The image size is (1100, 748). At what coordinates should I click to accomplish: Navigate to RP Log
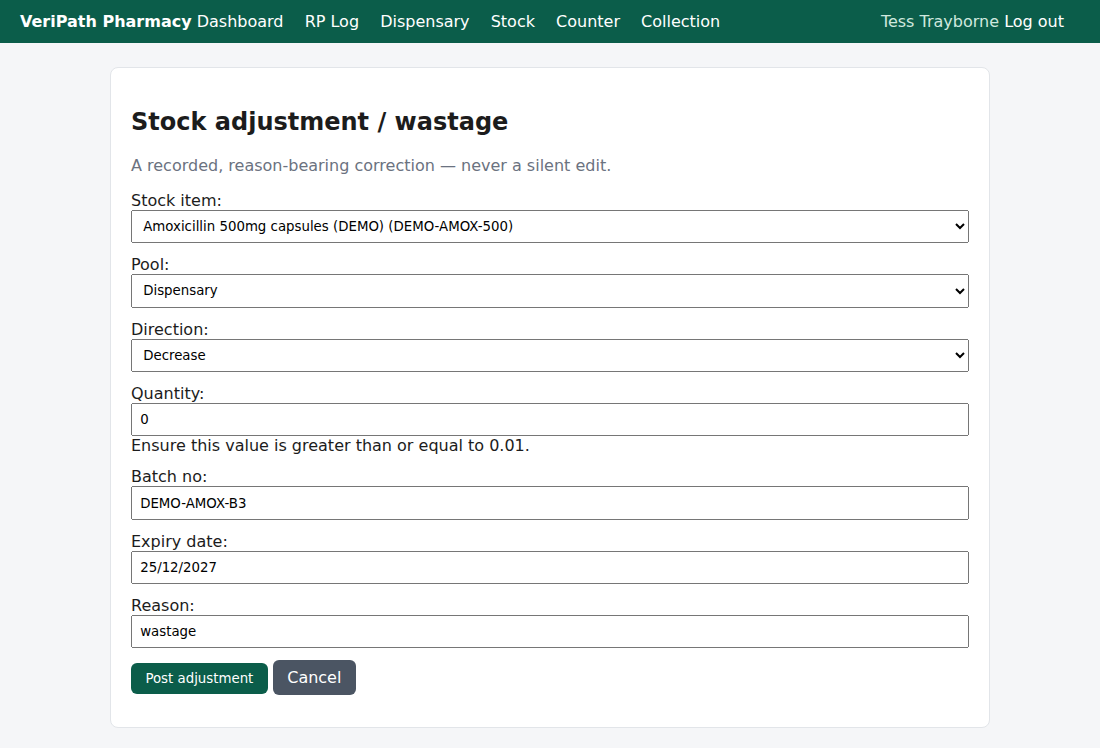[332, 21]
